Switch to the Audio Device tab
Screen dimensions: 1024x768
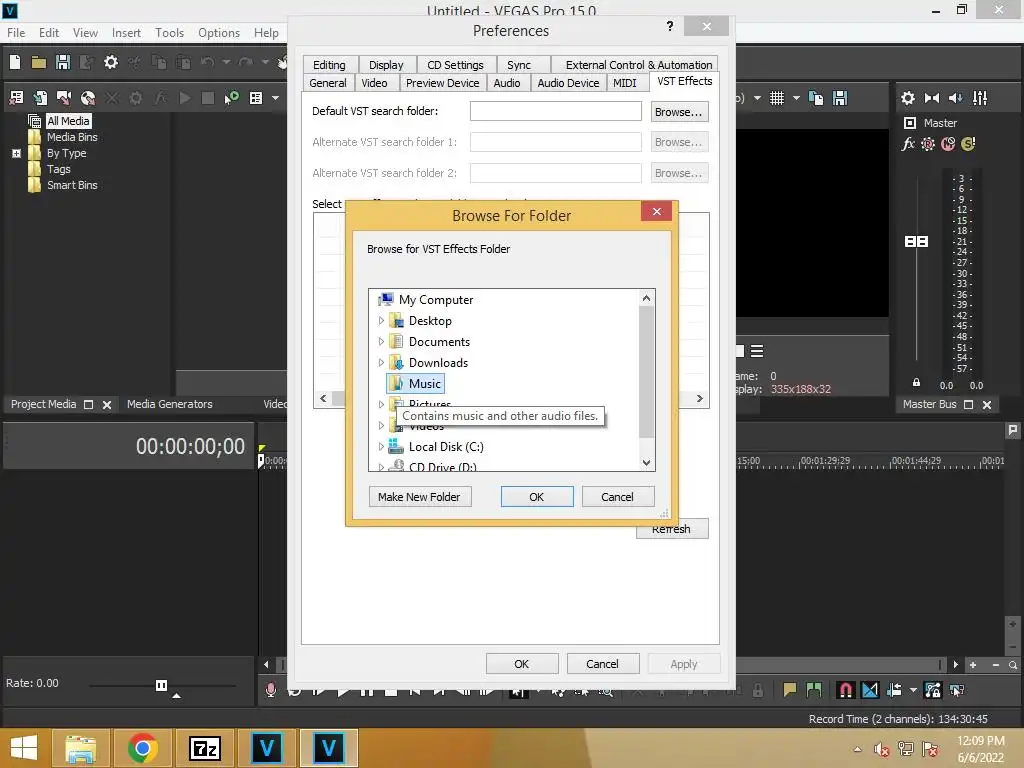click(568, 83)
